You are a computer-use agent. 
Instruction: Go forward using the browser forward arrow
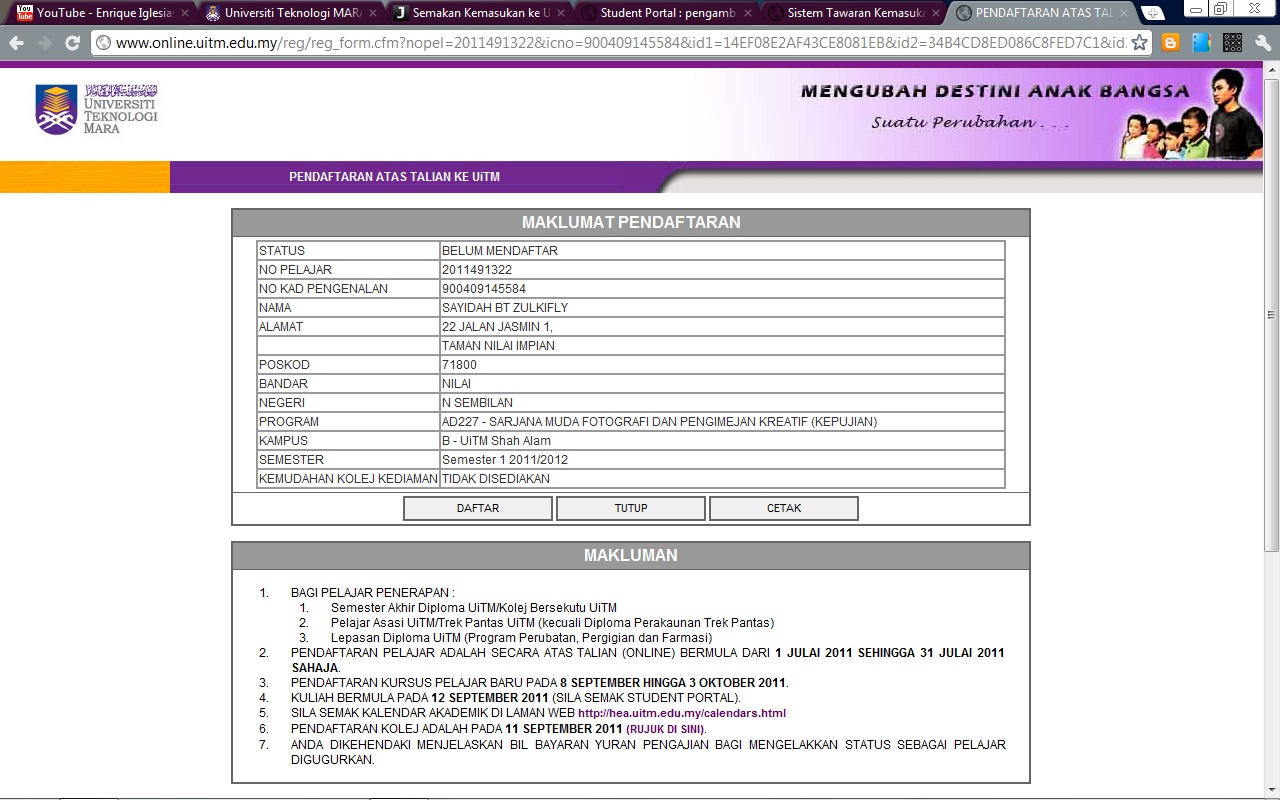(x=44, y=43)
